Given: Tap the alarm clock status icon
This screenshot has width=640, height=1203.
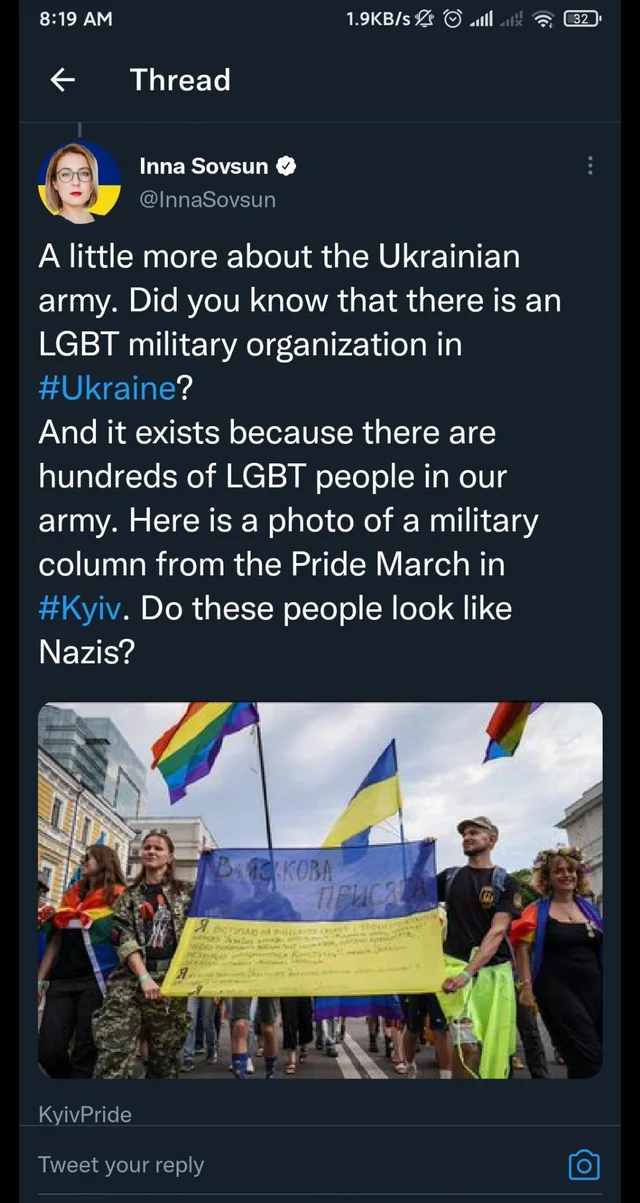Looking at the screenshot, I should pyautogui.click(x=453, y=19).
